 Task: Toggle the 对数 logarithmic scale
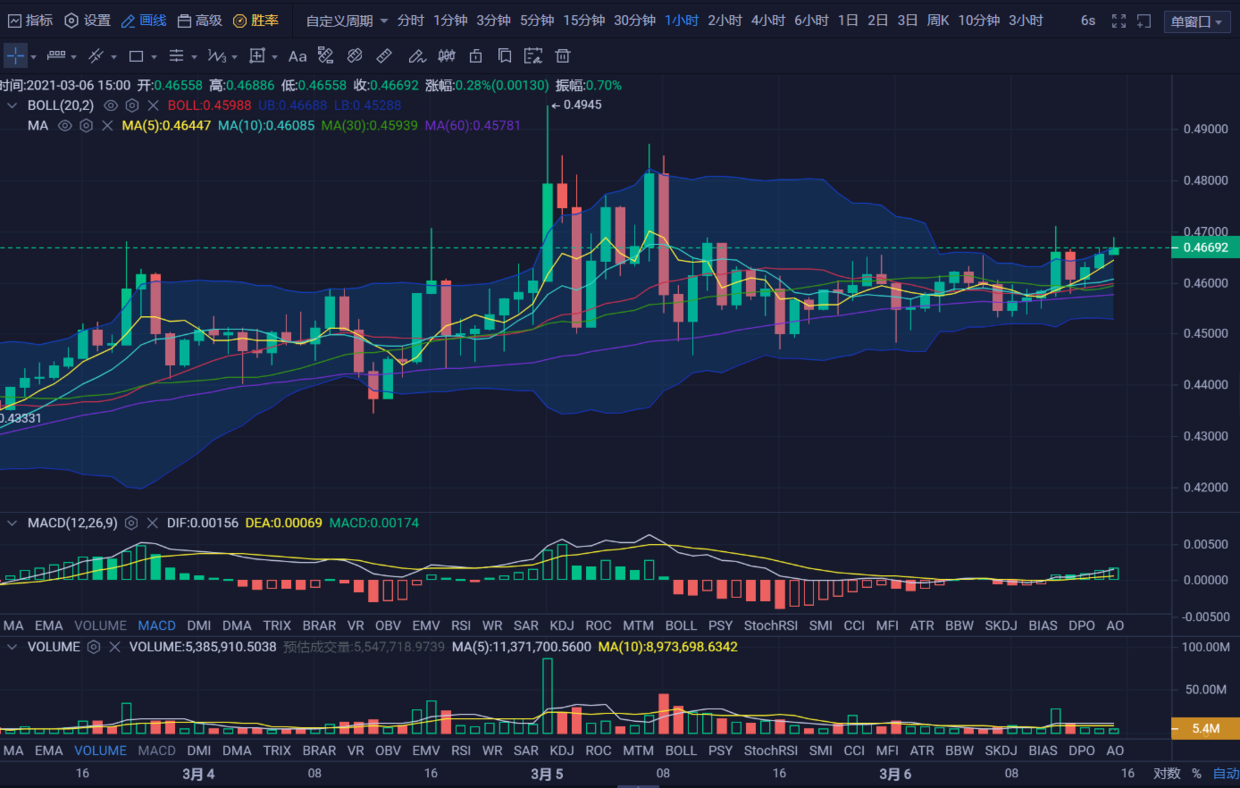[1166, 773]
